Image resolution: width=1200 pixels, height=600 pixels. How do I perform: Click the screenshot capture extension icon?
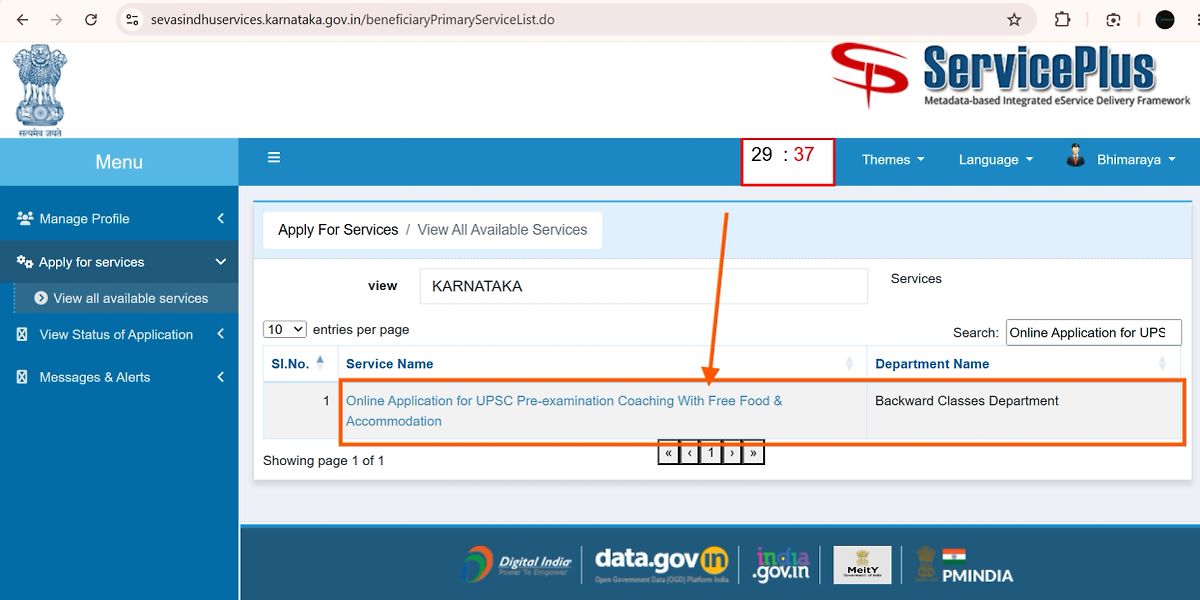[1114, 20]
